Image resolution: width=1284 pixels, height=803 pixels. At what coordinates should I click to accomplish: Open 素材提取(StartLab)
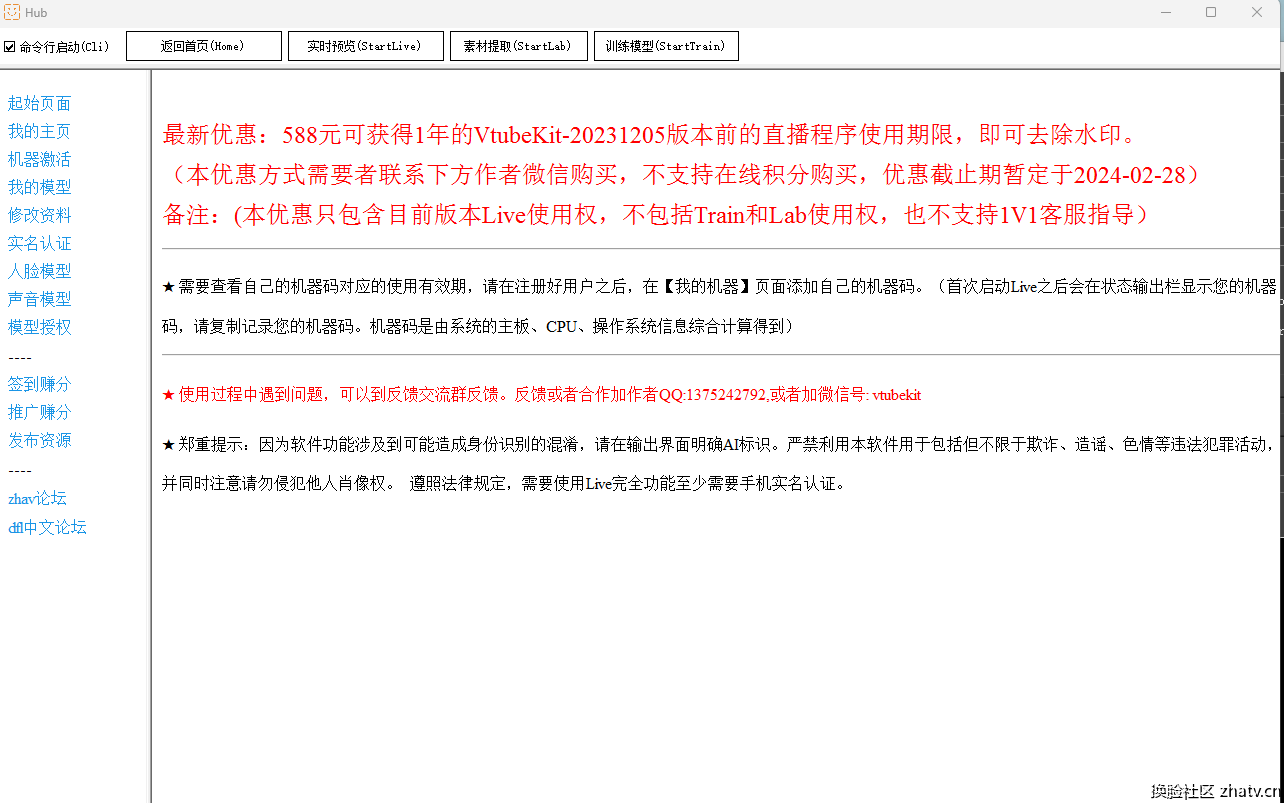pos(518,46)
